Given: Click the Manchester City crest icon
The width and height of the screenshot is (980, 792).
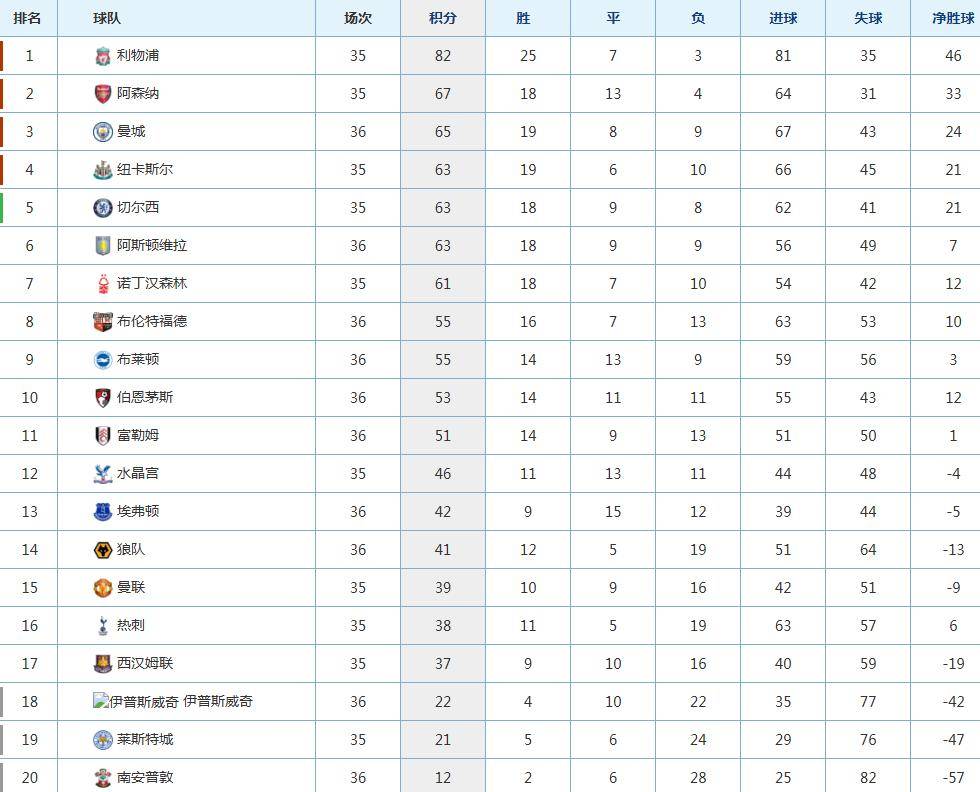Looking at the screenshot, I should point(102,132).
